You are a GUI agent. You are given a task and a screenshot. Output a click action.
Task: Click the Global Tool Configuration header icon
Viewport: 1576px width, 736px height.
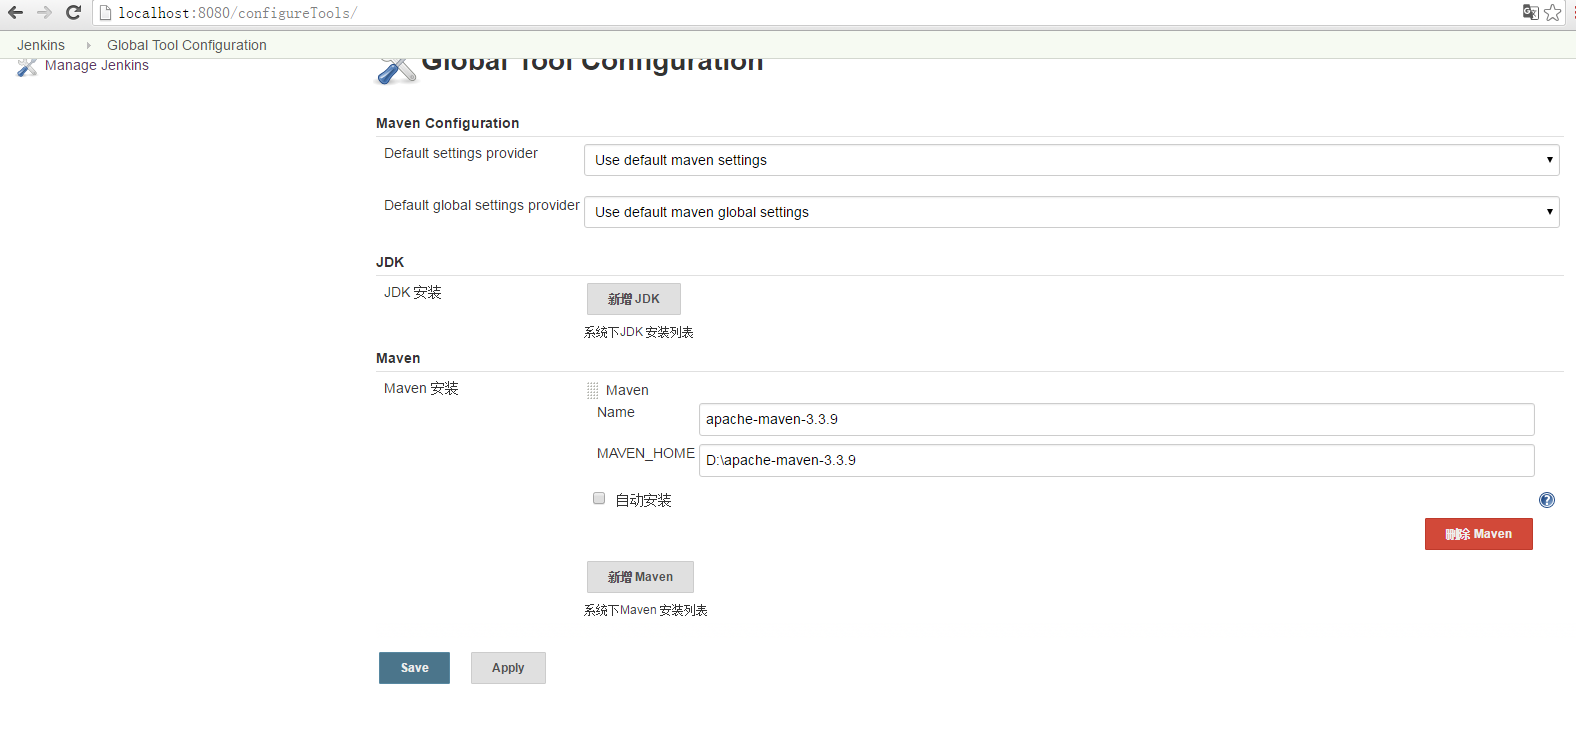[x=396, y=70]
